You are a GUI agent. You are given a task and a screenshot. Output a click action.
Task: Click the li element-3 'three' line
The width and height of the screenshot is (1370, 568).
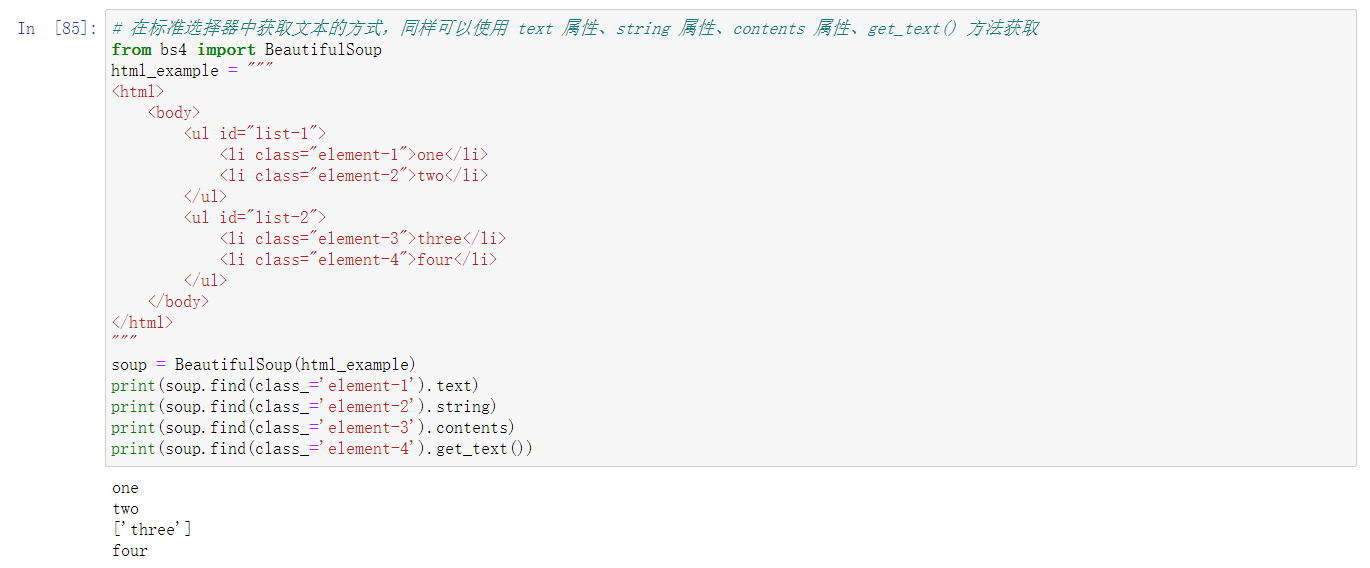pos(363,238)
